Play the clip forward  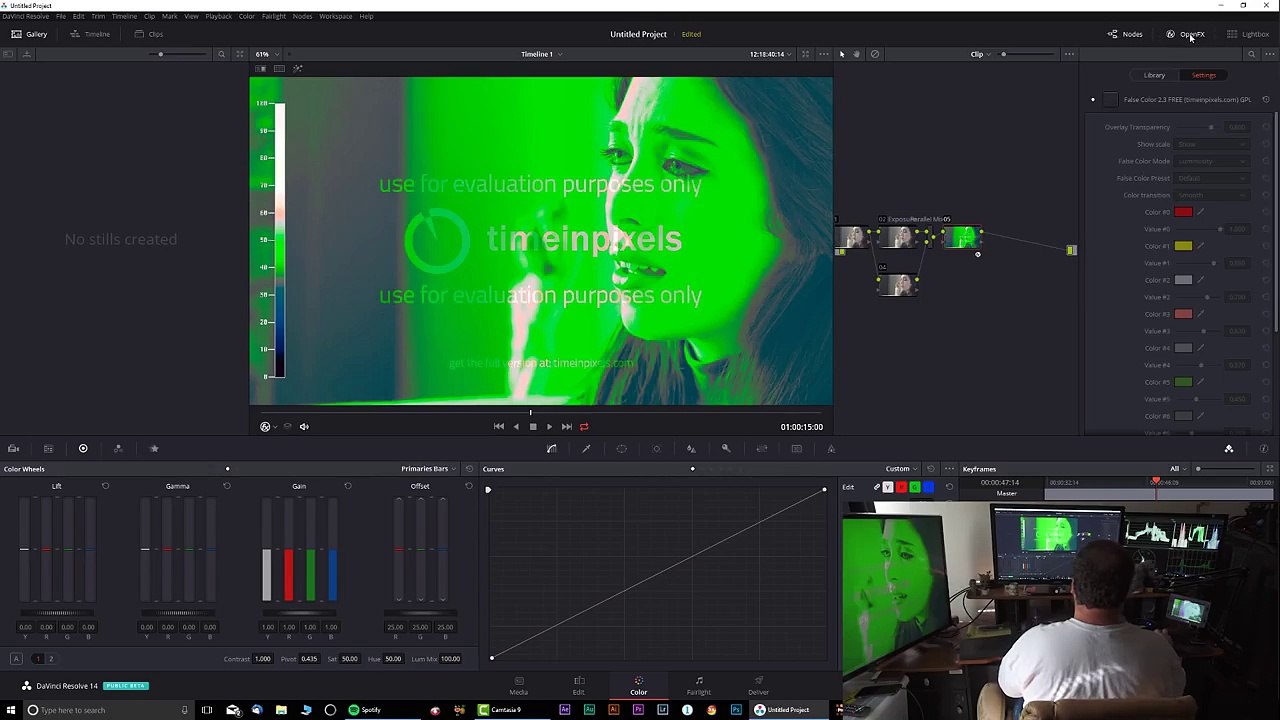[549, 427]
